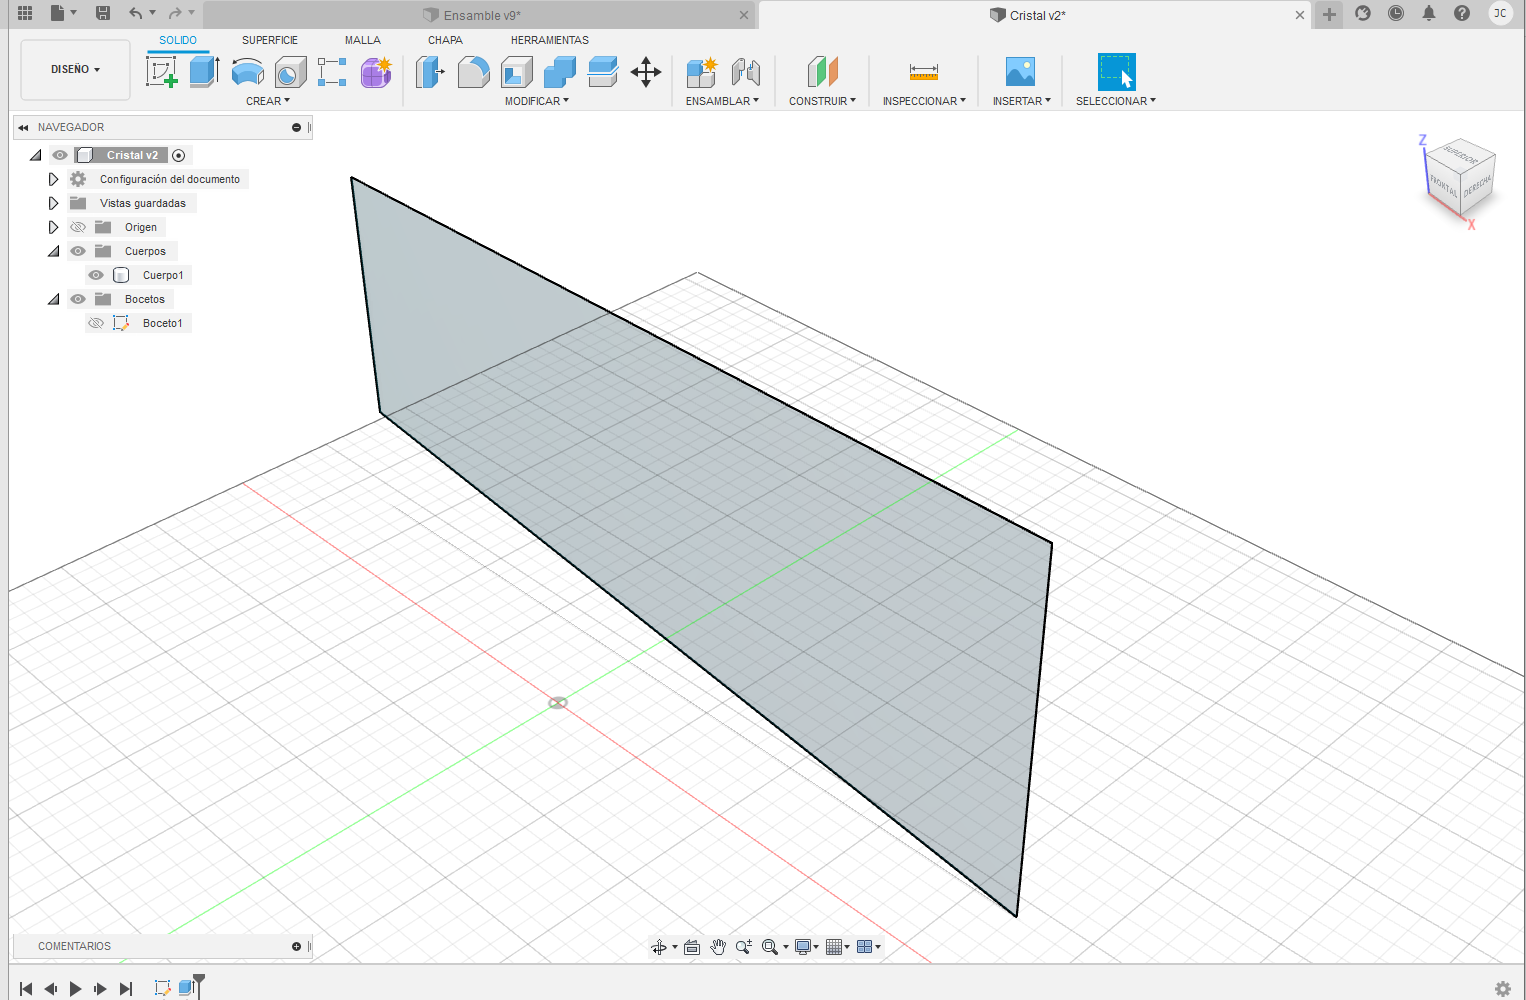
Task: Click the Look At tool in navigation bar
Action: click(692, 947)
